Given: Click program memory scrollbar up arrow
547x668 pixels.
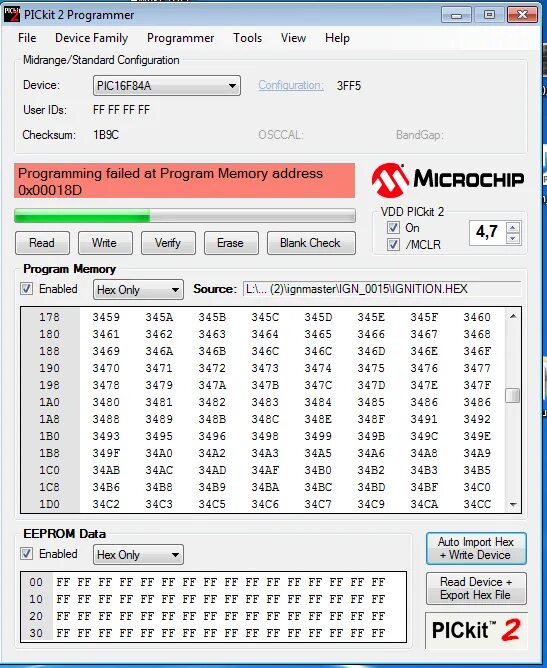Looking at the screenshot, I should [x=513, y=316].
